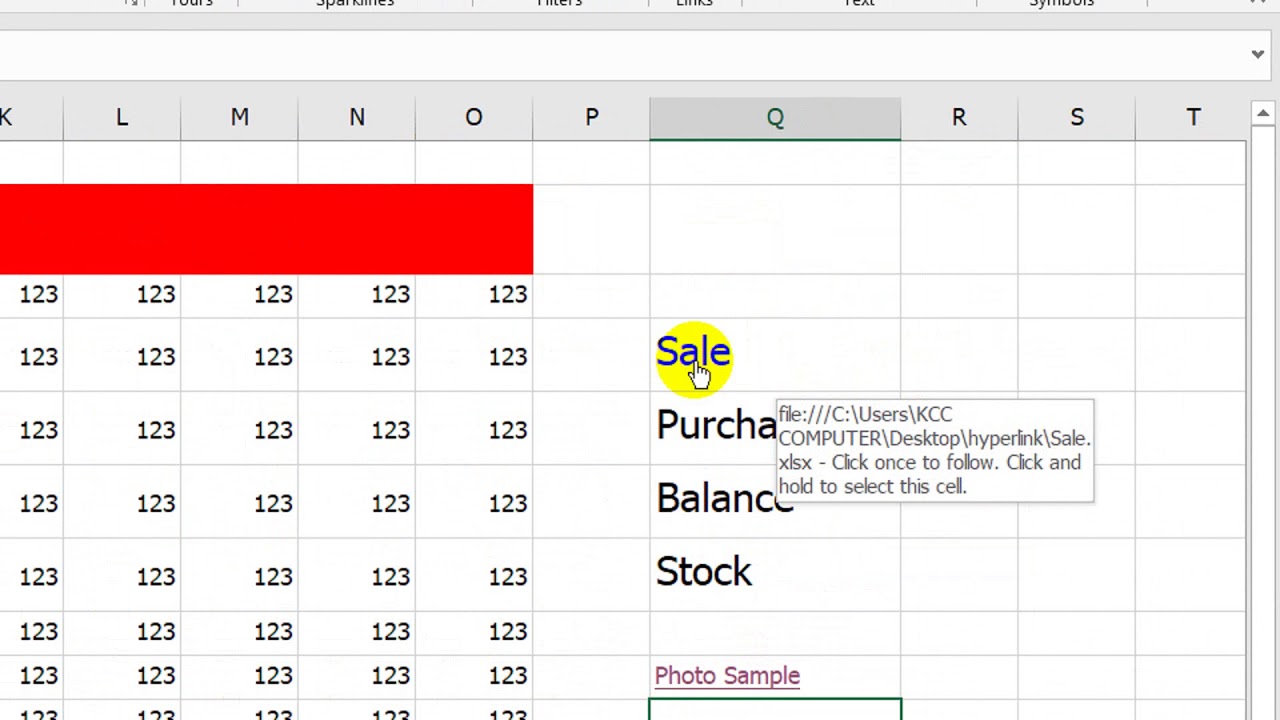Click cell with 123 in column O beside the Sale row

(x=474, y=357)
